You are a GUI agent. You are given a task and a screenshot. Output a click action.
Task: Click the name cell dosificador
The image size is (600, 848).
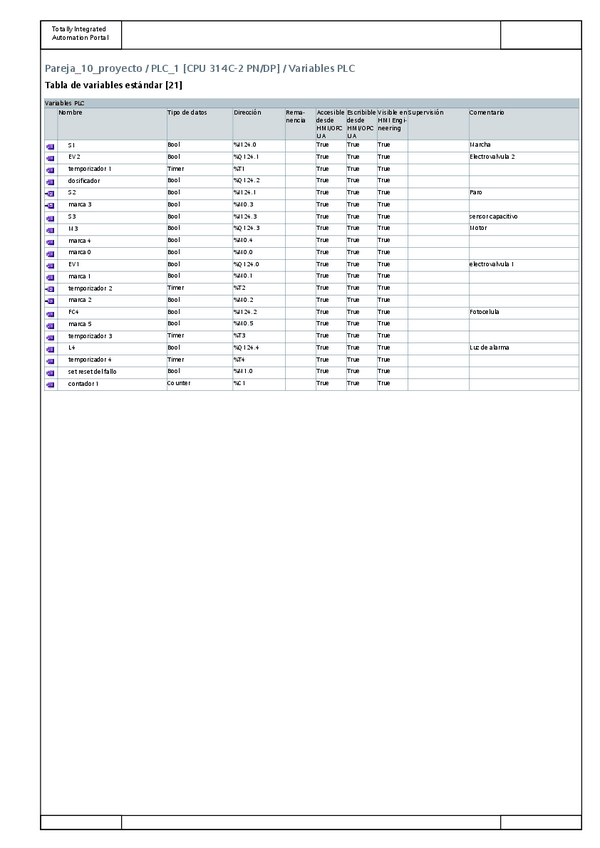point(112,181)
